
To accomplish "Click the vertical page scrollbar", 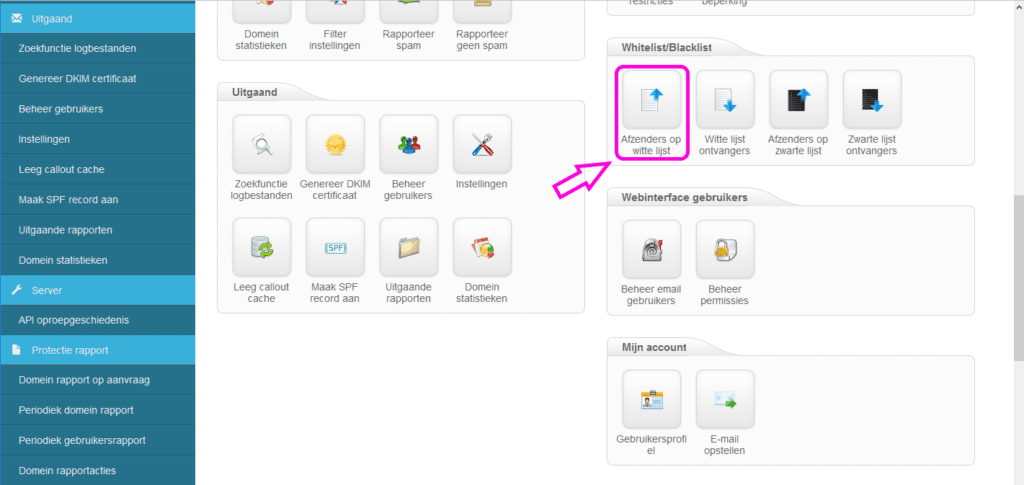I will pyautogui.click(x=1017, y=280).
